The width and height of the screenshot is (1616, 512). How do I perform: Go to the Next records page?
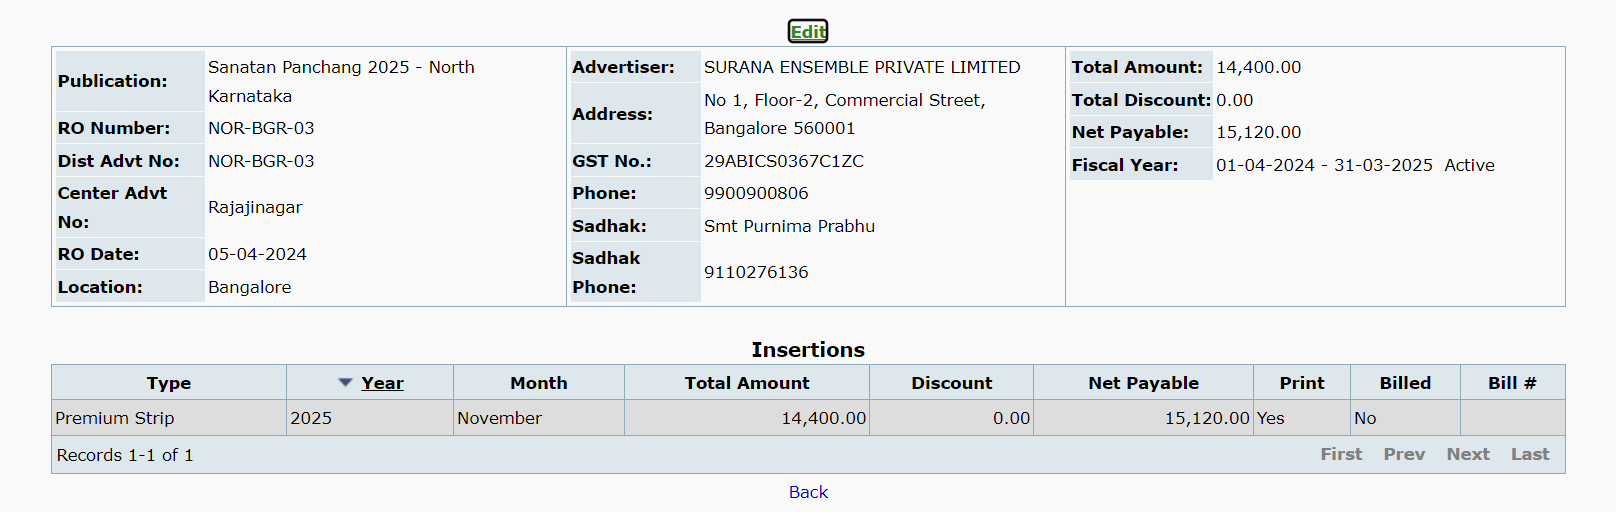tap(1467, 454)
